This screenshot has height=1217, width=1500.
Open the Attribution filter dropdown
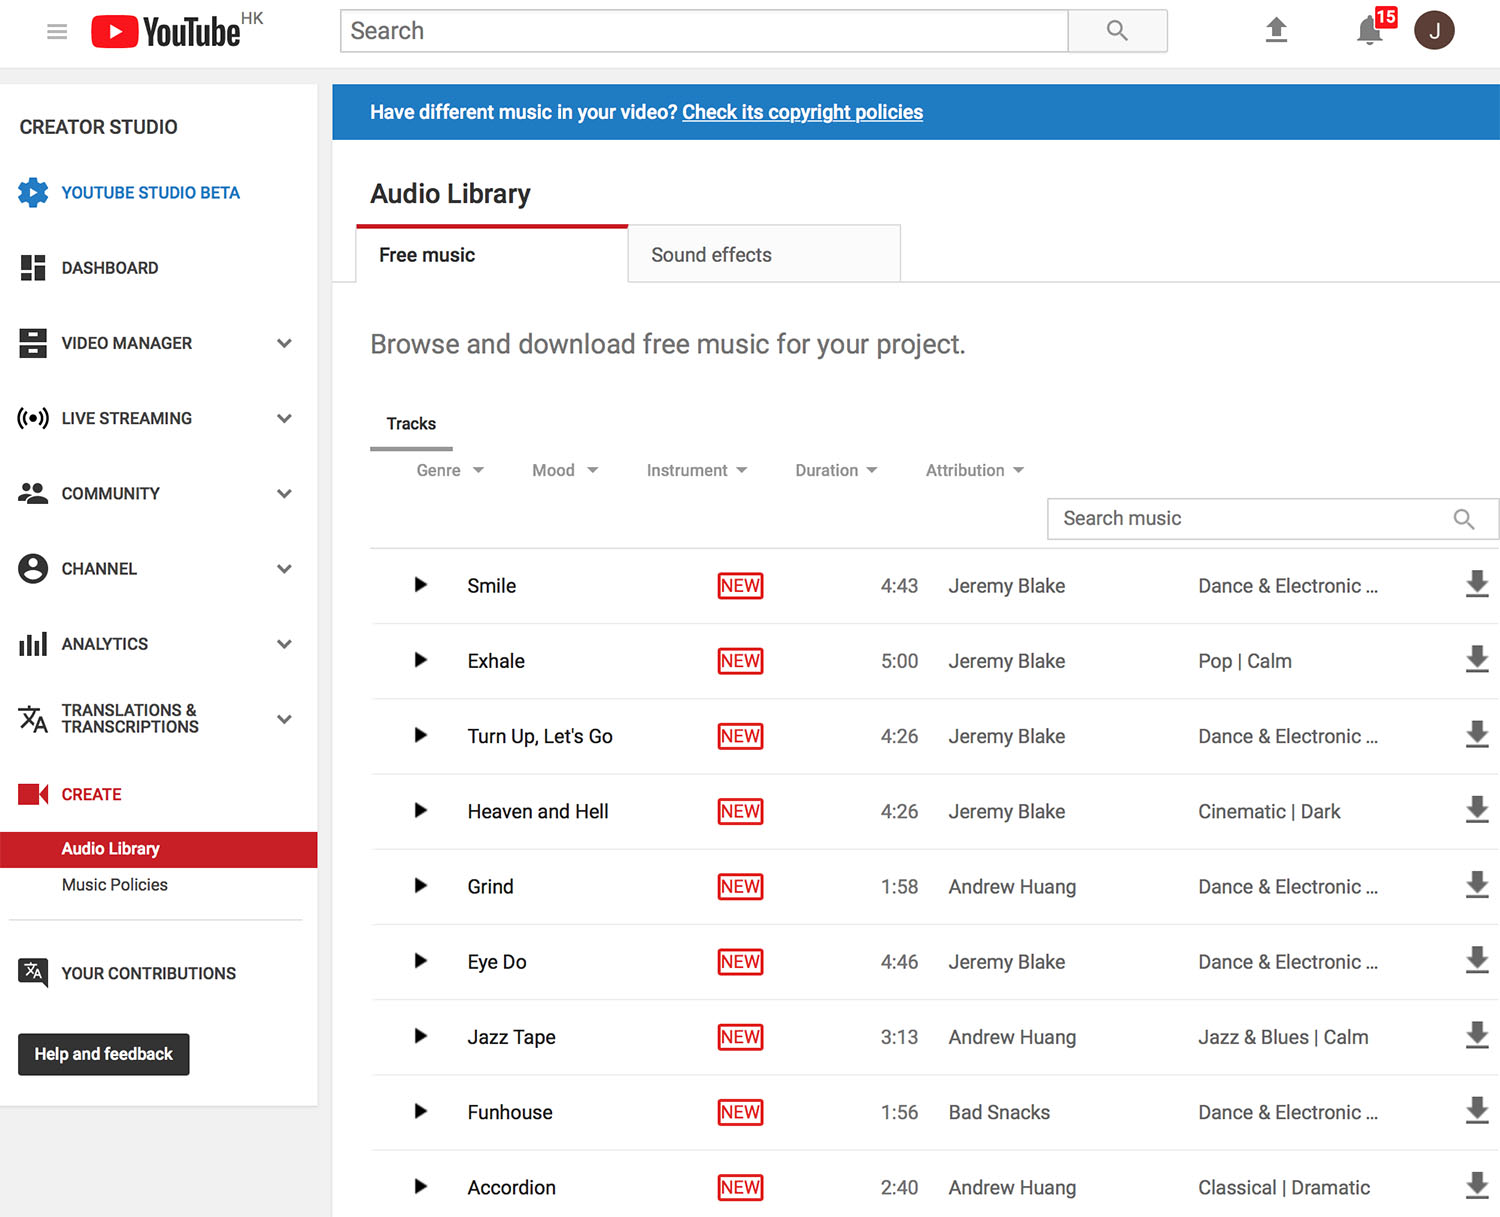tap(975, 470)
